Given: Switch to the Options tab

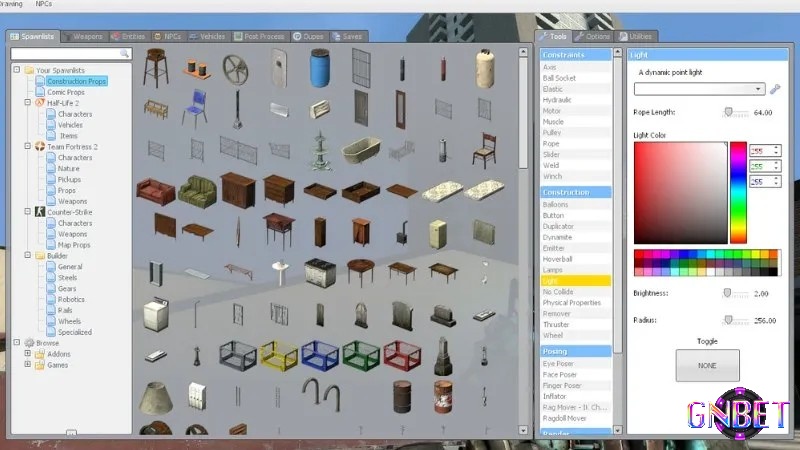Looking at the screenshot, I should pos(592,37).
